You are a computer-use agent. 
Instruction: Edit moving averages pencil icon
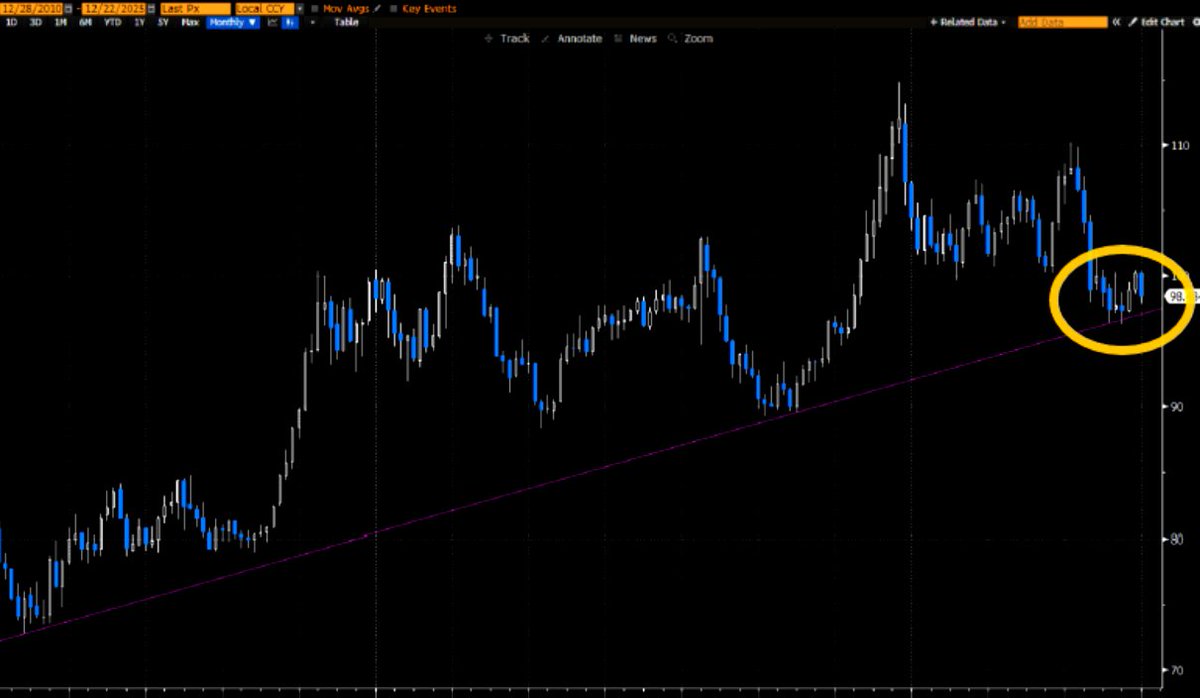(375, 9)
